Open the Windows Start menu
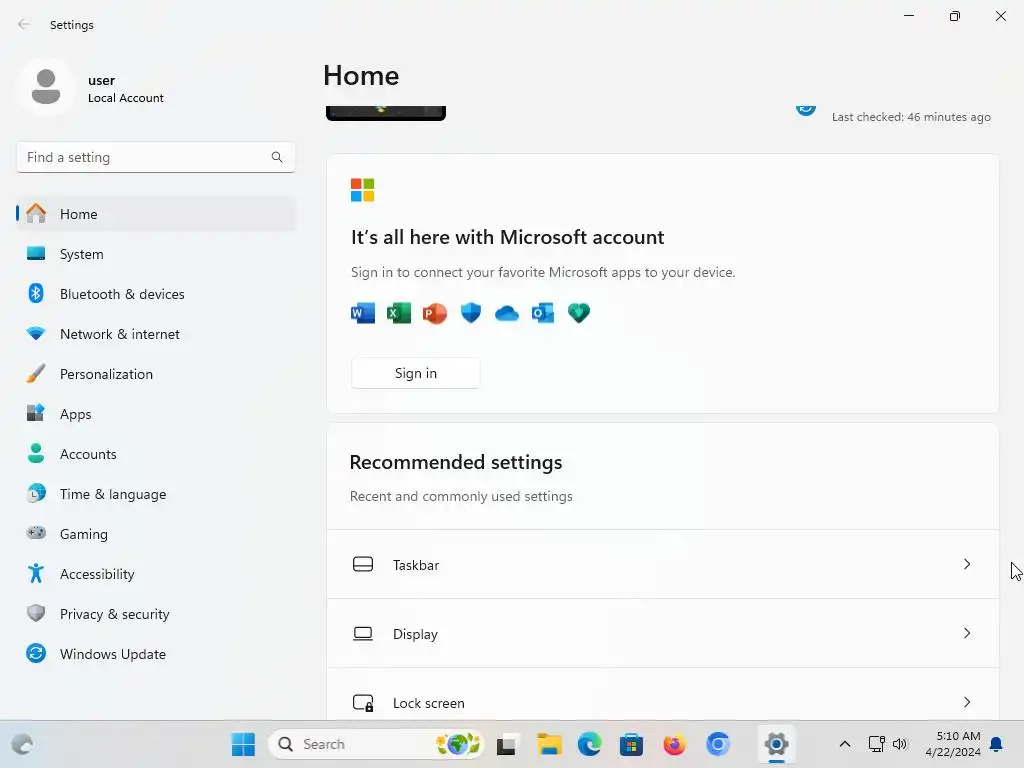 pyautogui.click(x=243, y=744)
